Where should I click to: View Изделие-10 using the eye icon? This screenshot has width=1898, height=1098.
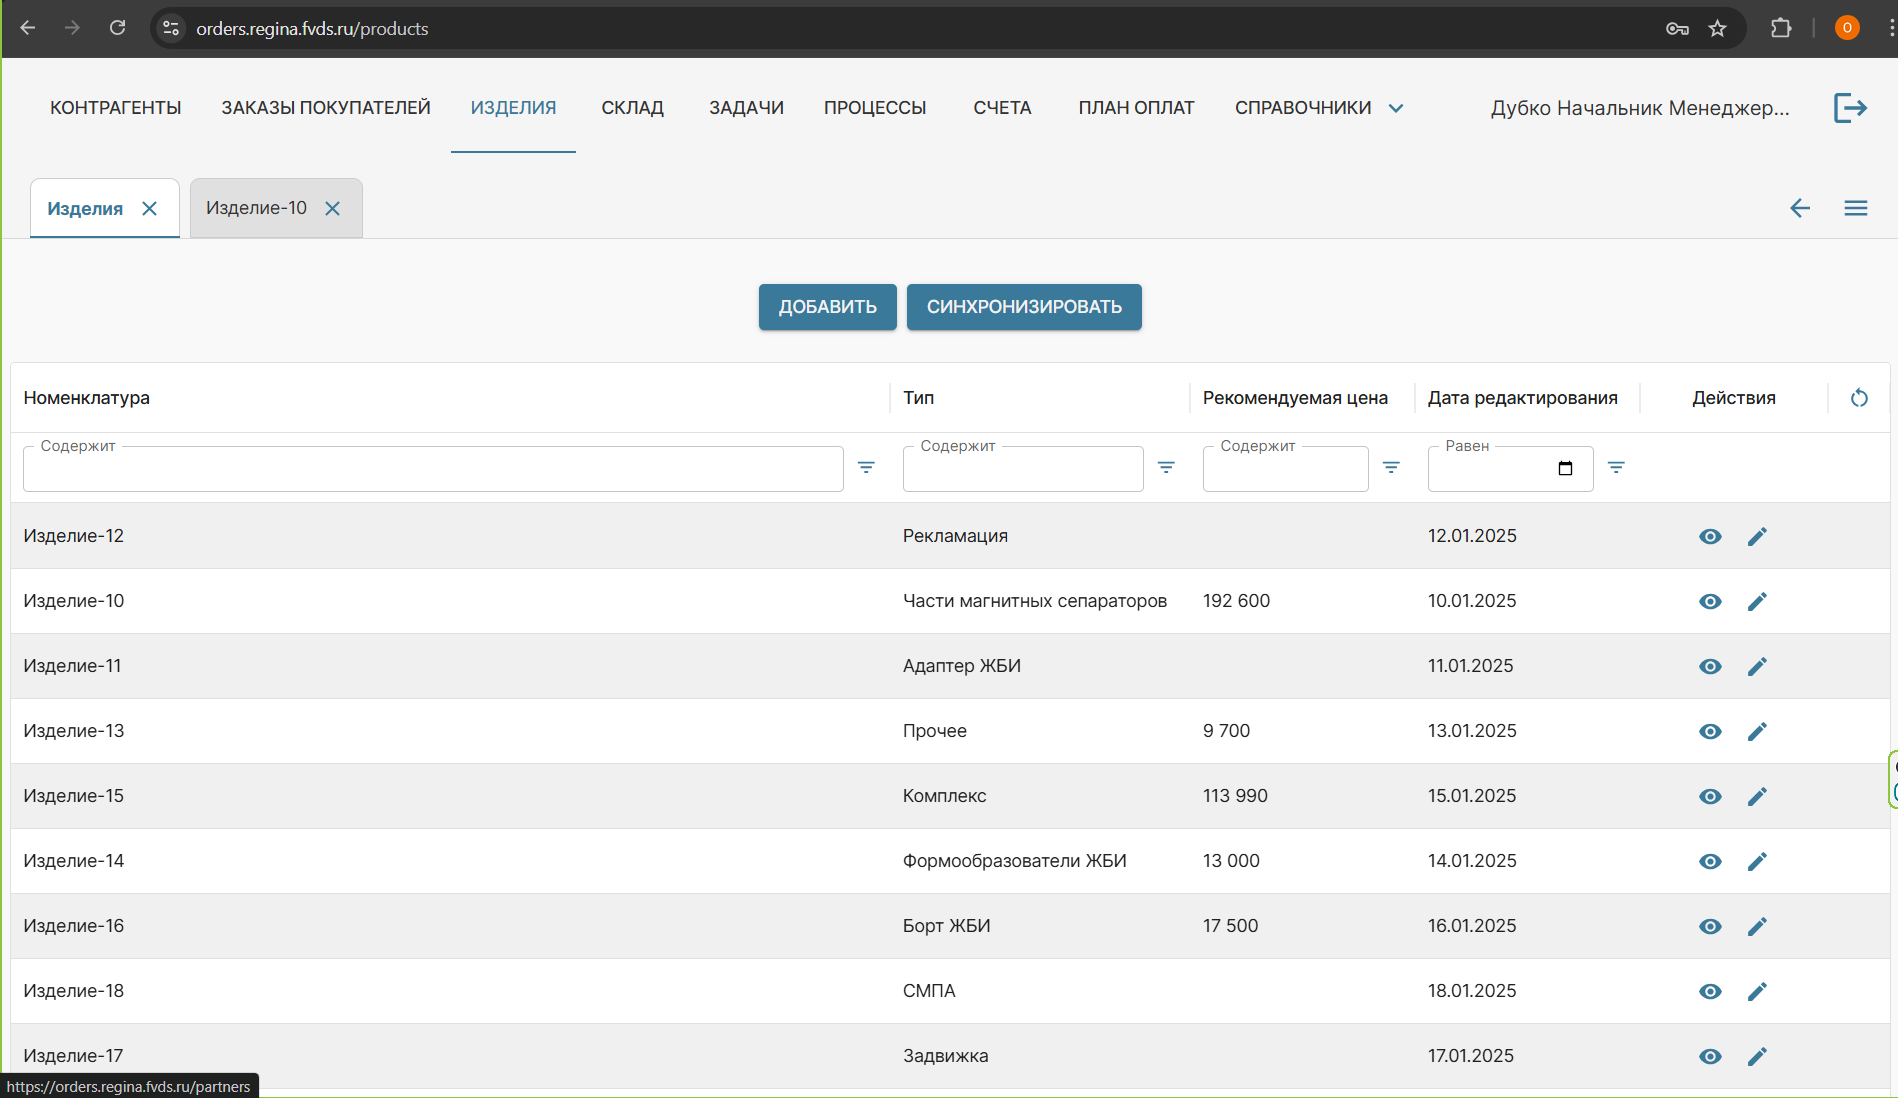(x=1710, y=602)
